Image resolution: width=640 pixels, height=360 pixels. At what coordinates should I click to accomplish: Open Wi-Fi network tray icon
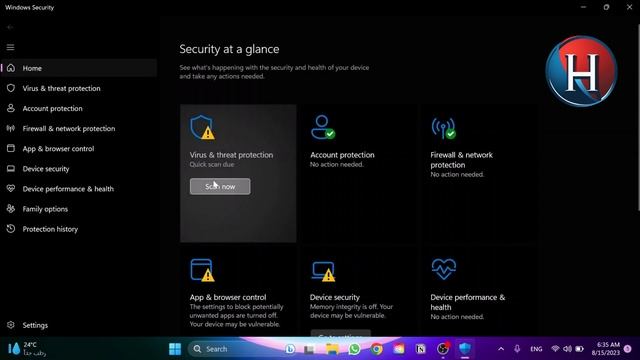tap(555, 349)
